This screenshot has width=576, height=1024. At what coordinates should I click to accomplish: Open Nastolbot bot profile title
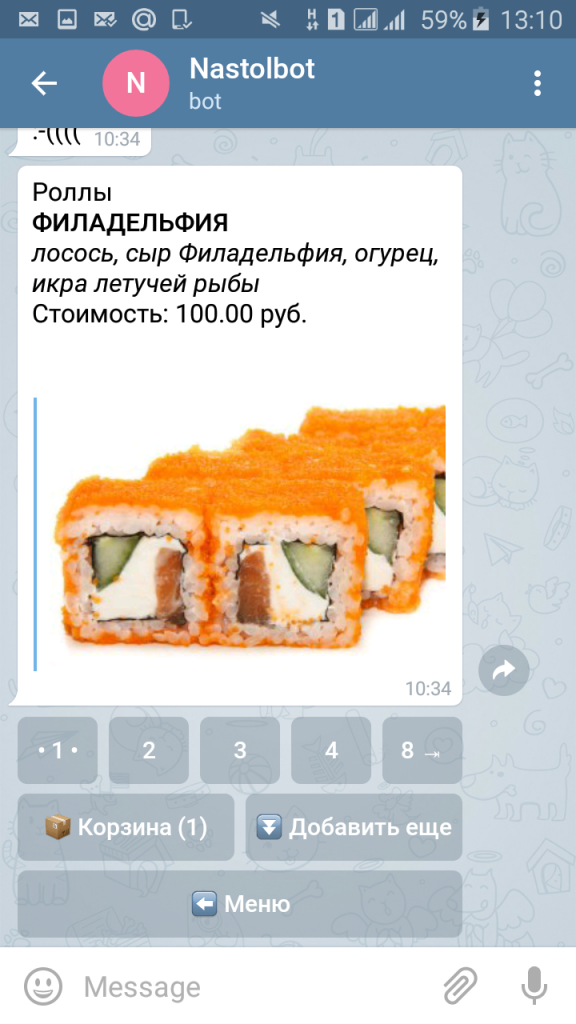(x=252, y=69)
